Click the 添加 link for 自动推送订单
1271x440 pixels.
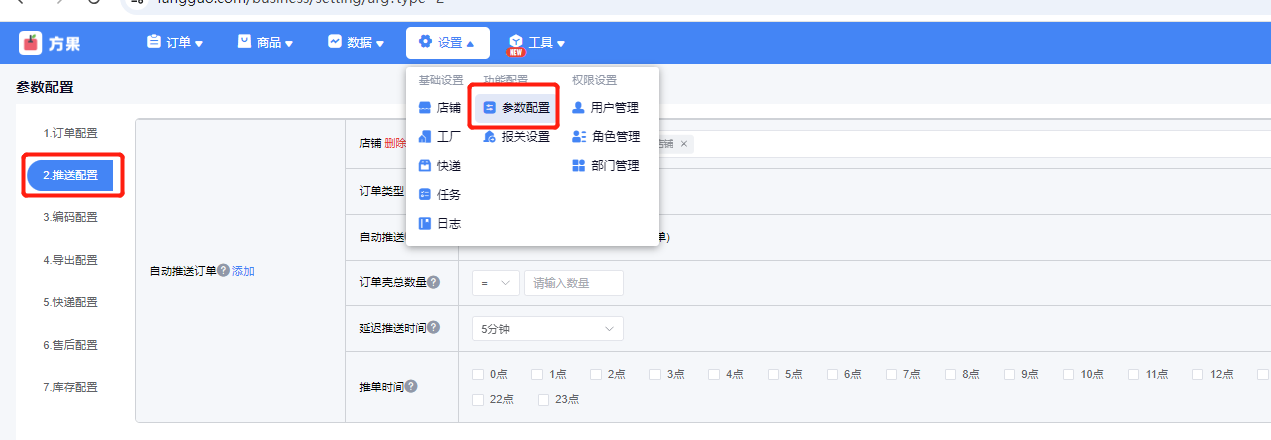pyautogui.click(x=244, y=271)
